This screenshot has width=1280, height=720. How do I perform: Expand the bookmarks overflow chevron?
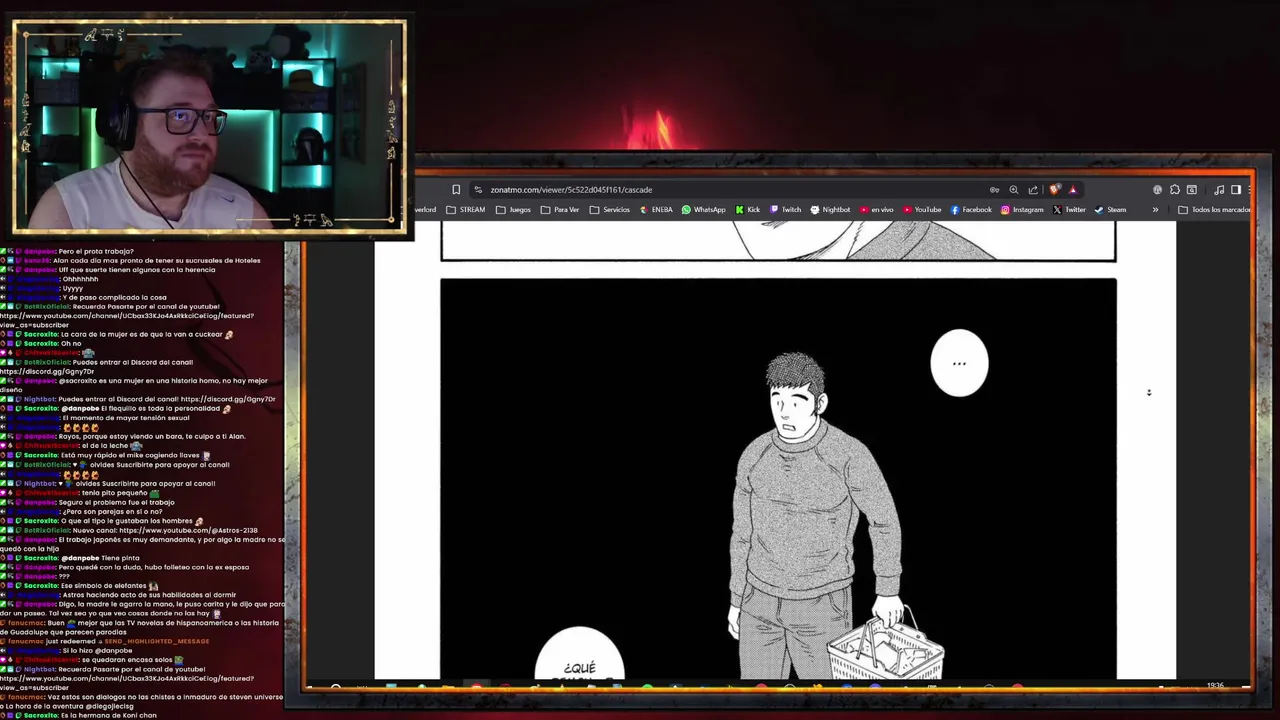[x=1155, y=210]
